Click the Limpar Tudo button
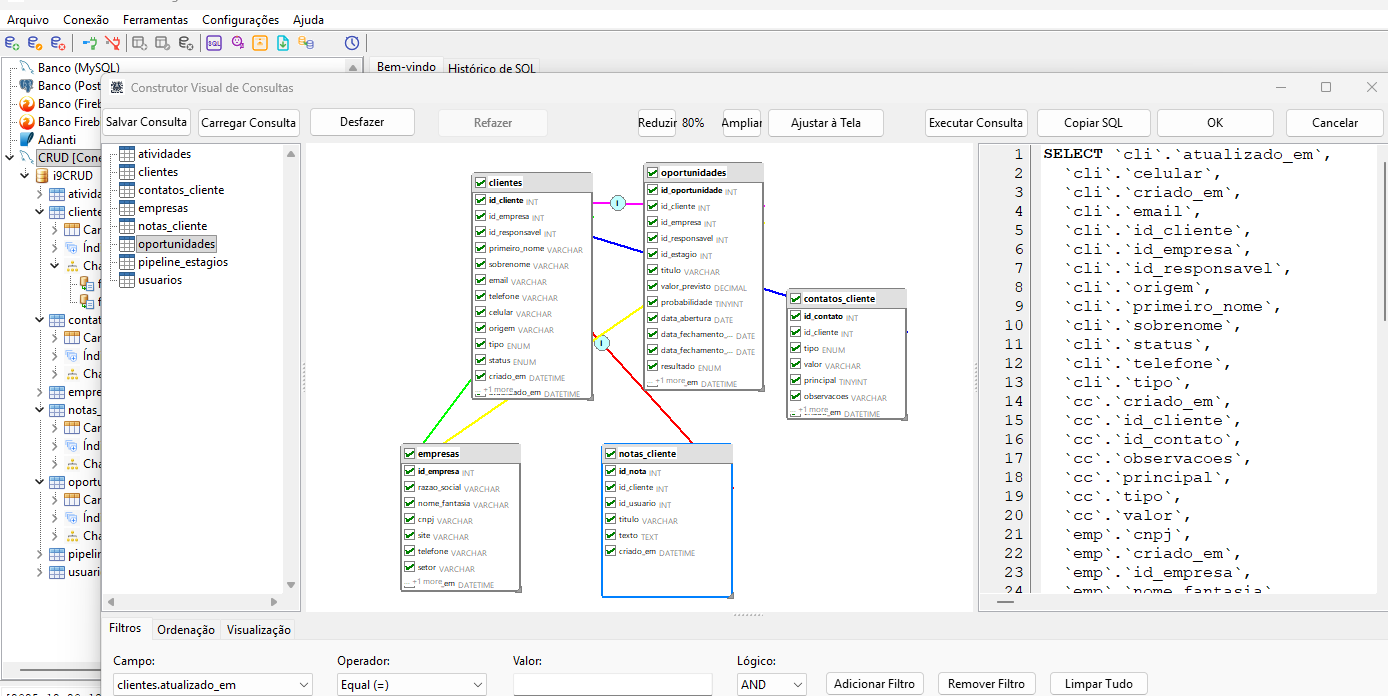 click(x=1099, y=684)
